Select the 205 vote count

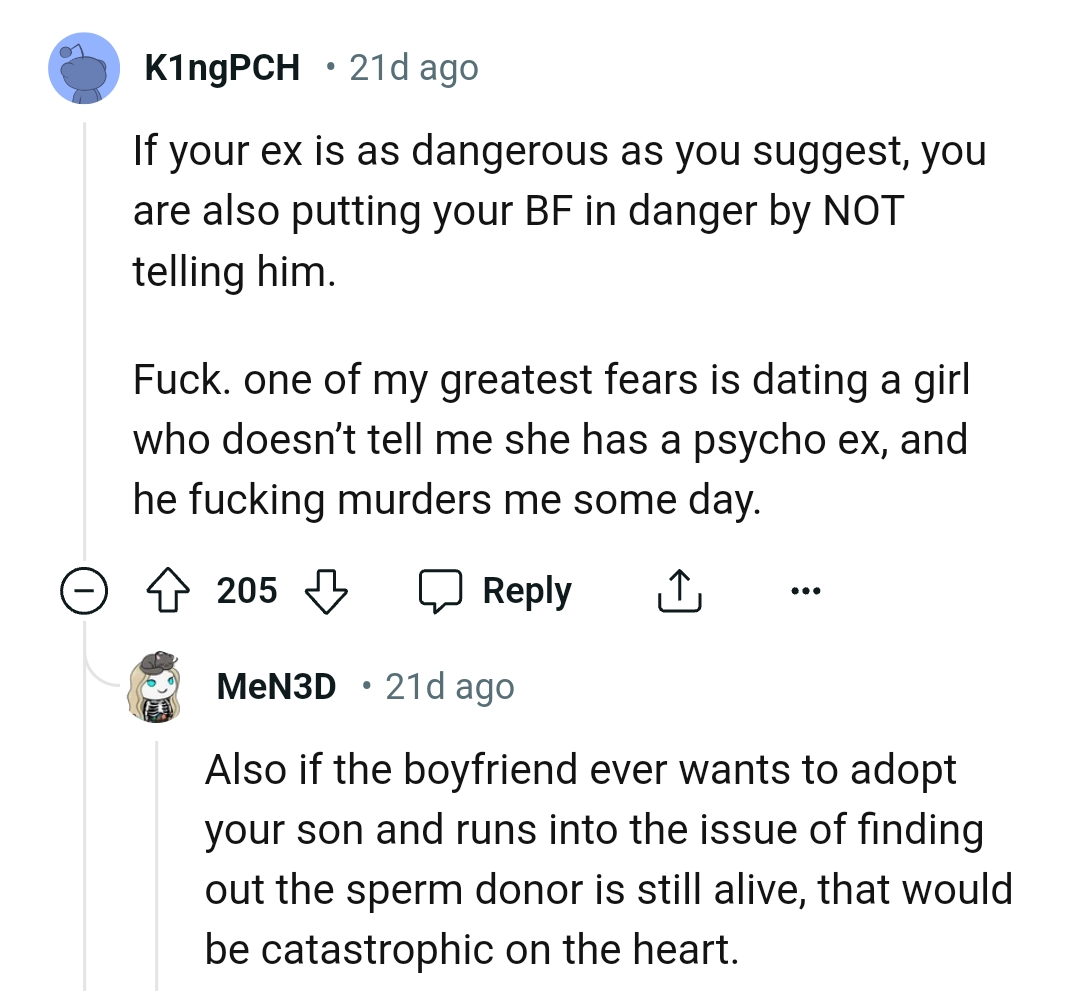pyautogui.click(x=245, y=590)
